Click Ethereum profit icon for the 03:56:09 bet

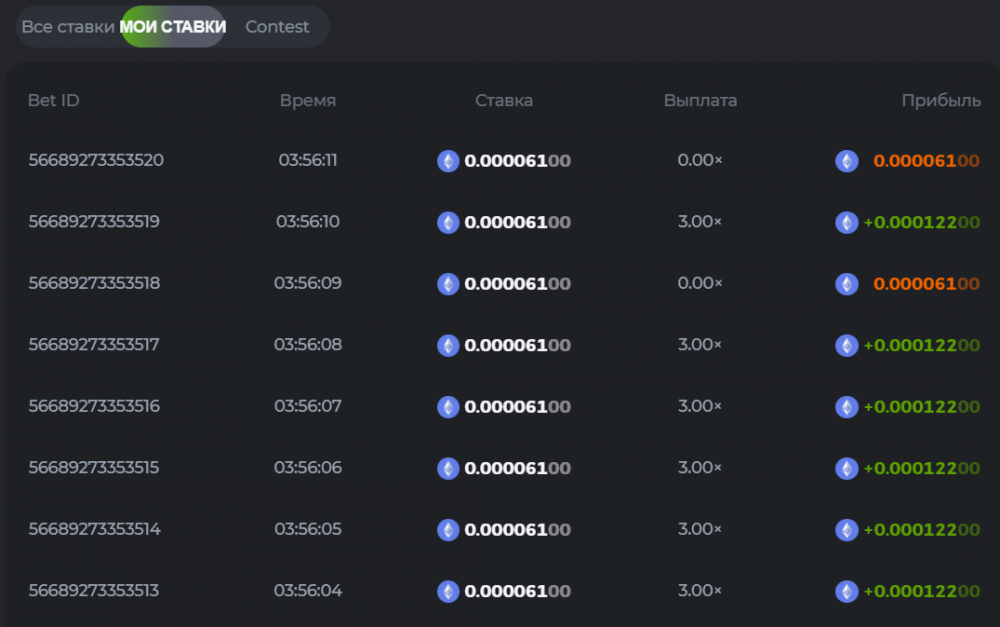tap(847, 284)
